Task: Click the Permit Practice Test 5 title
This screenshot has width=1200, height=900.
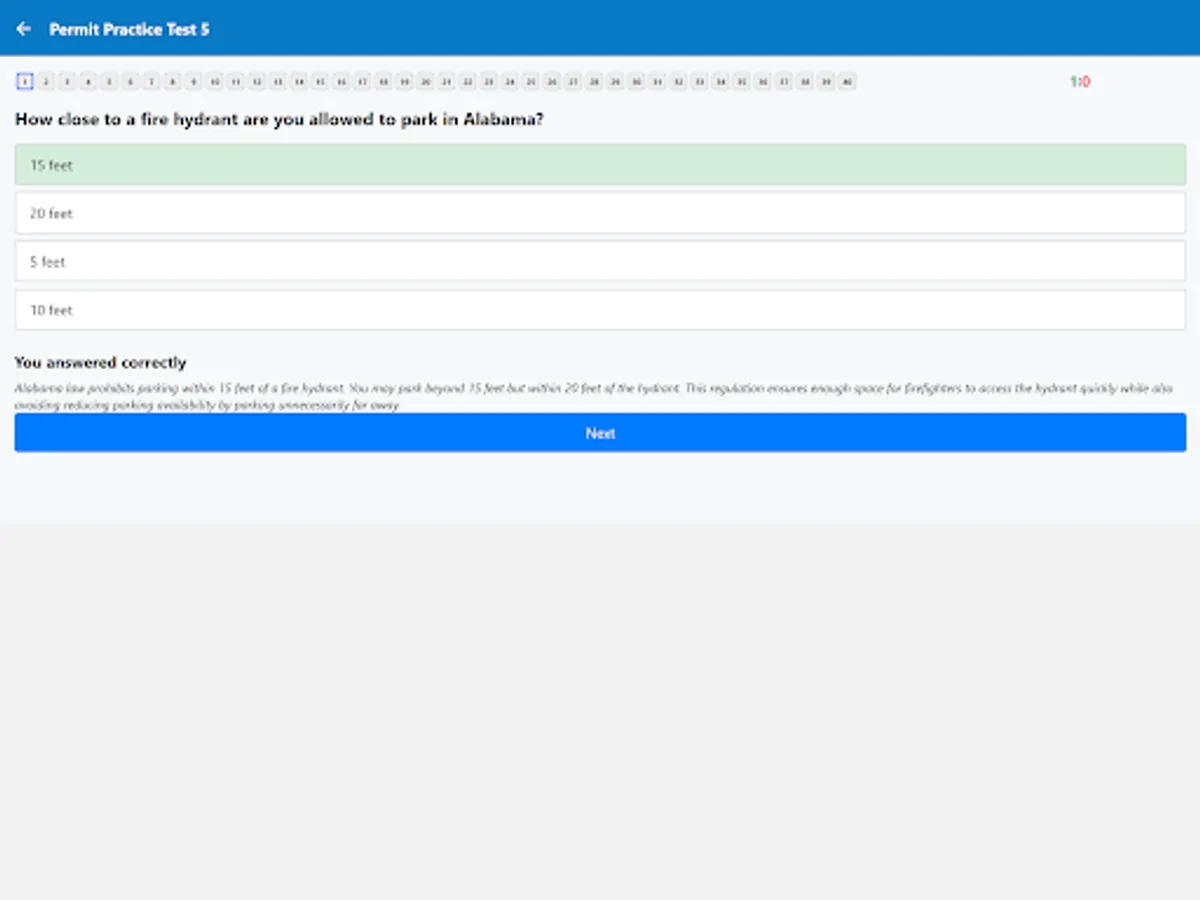Action: click(129, 29)
